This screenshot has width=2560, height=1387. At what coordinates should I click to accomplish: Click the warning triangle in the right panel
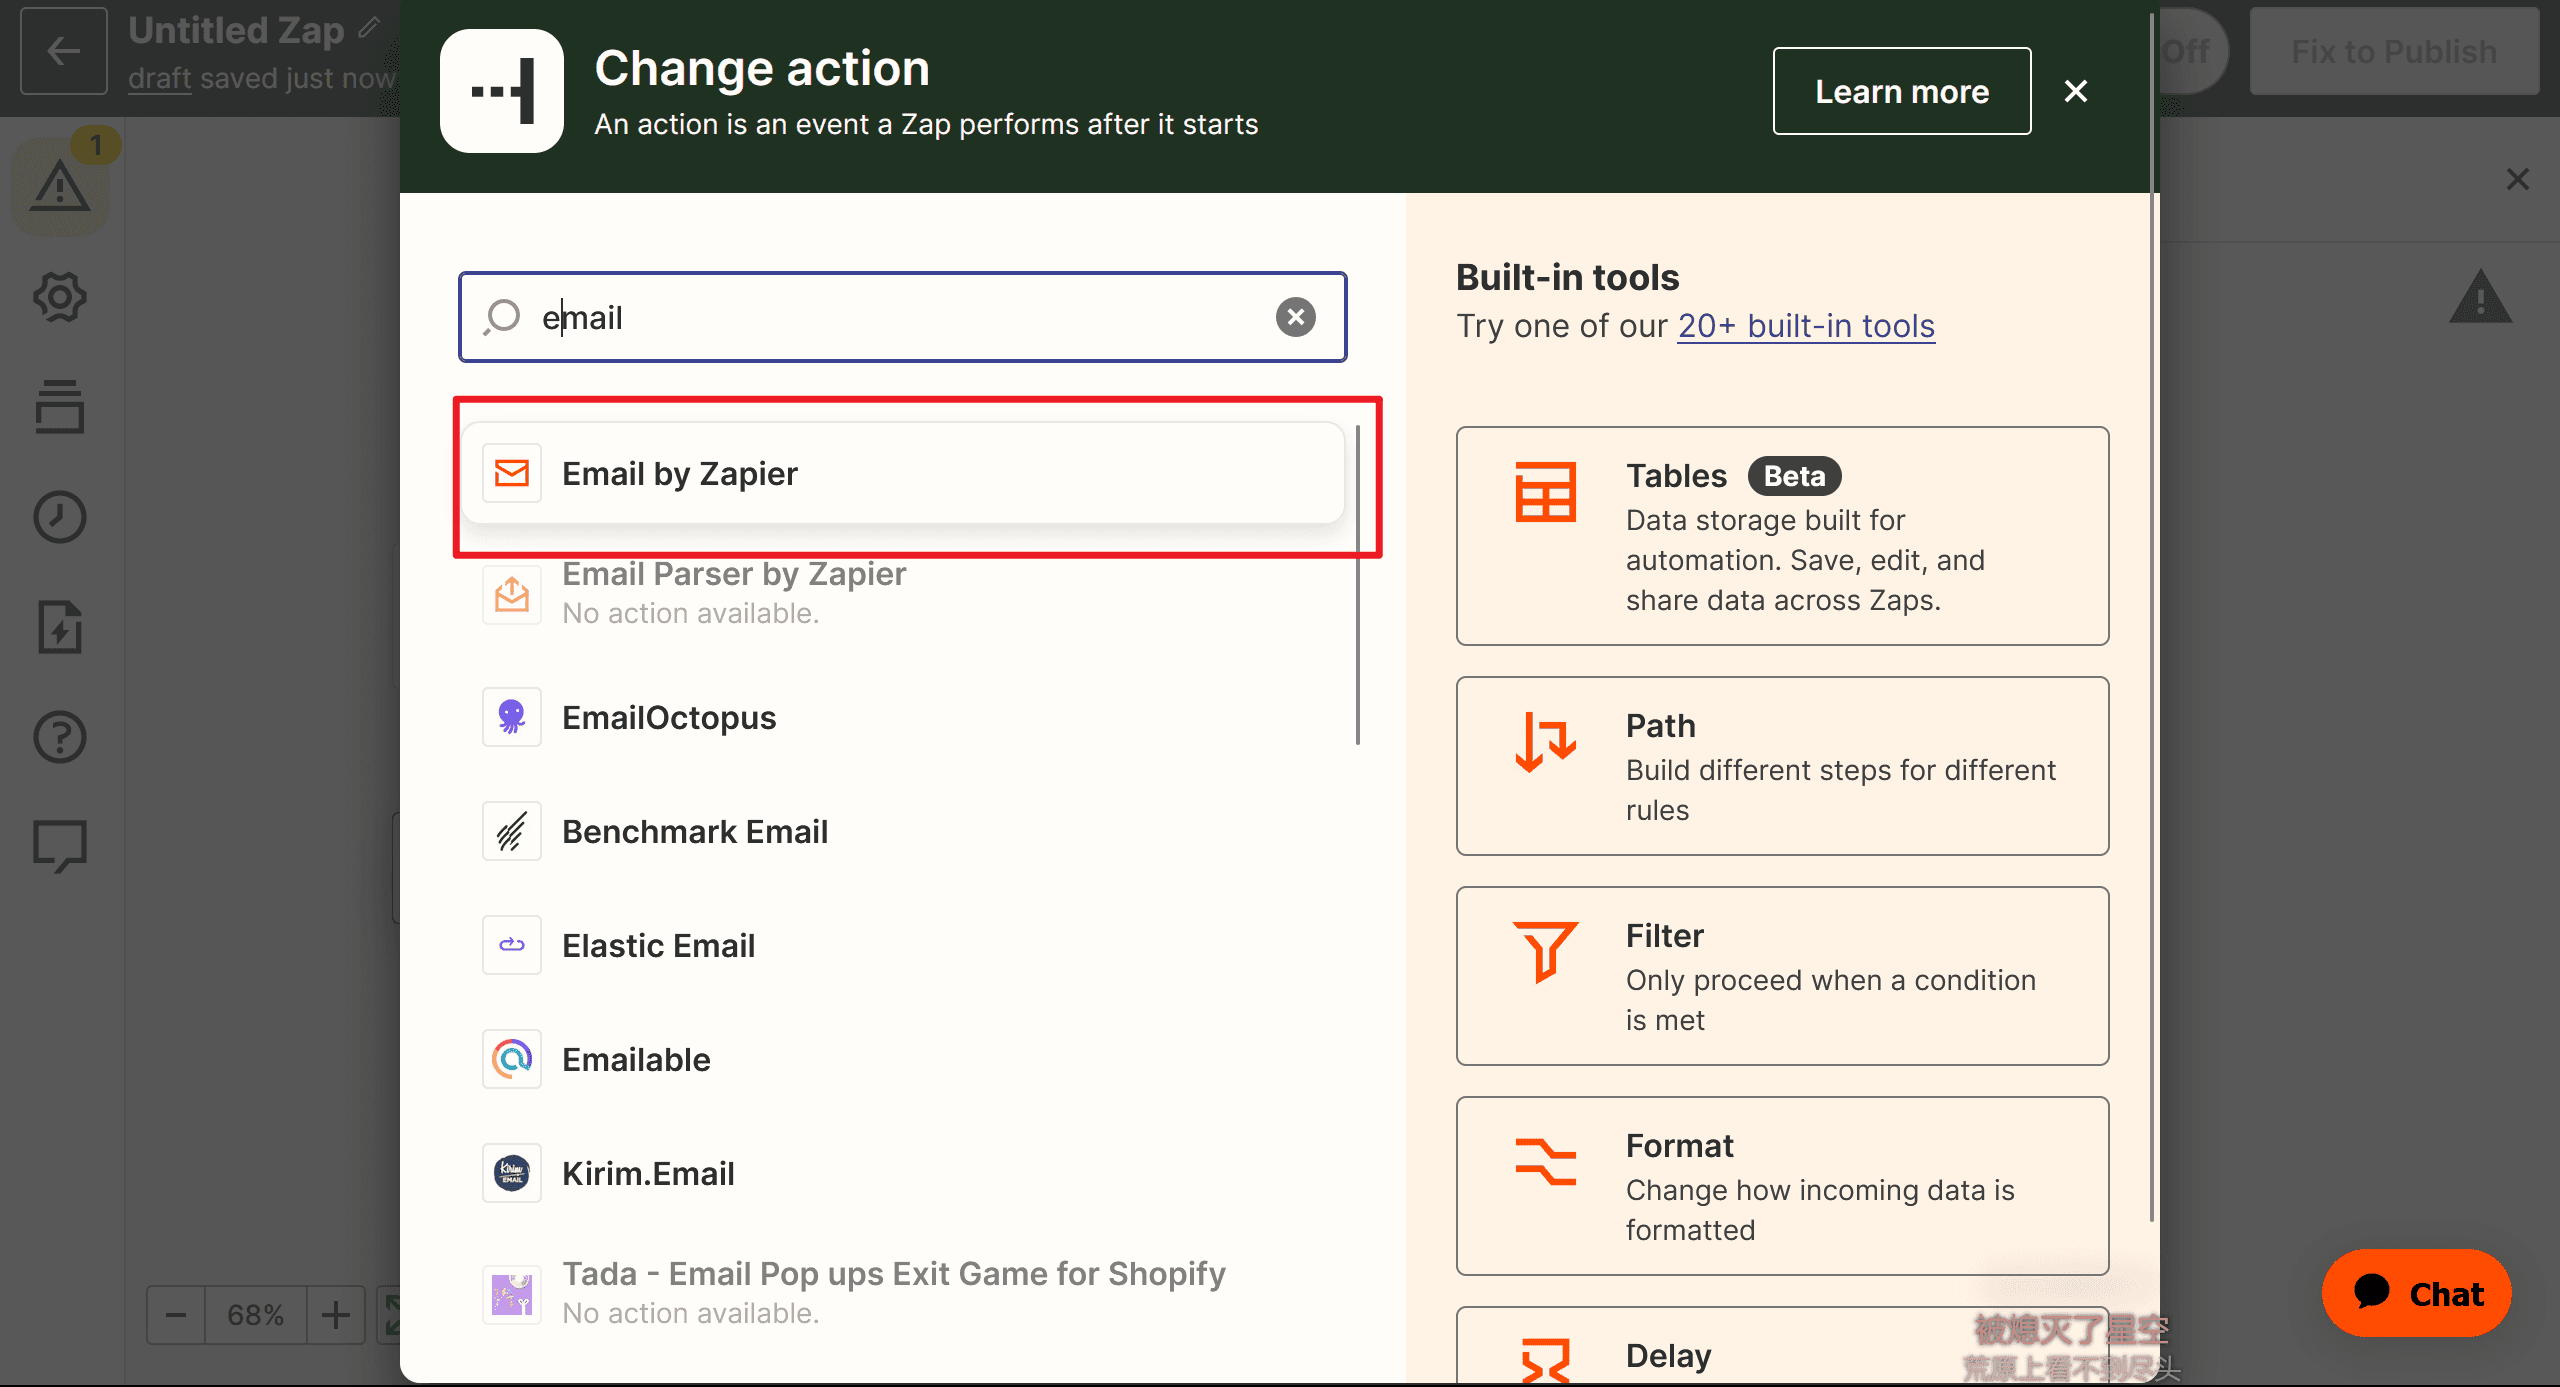tap(2481, 297)
